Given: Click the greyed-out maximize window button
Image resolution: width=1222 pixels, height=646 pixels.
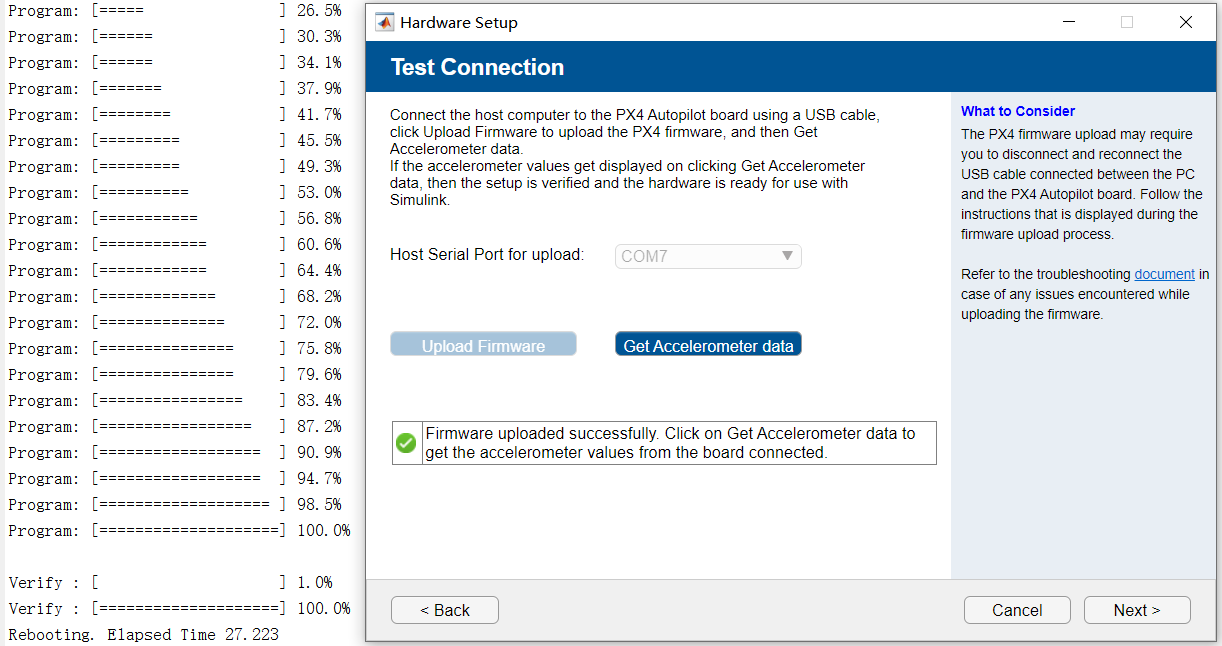Looking at the screenshot, I should click(x=1127, y=22).
